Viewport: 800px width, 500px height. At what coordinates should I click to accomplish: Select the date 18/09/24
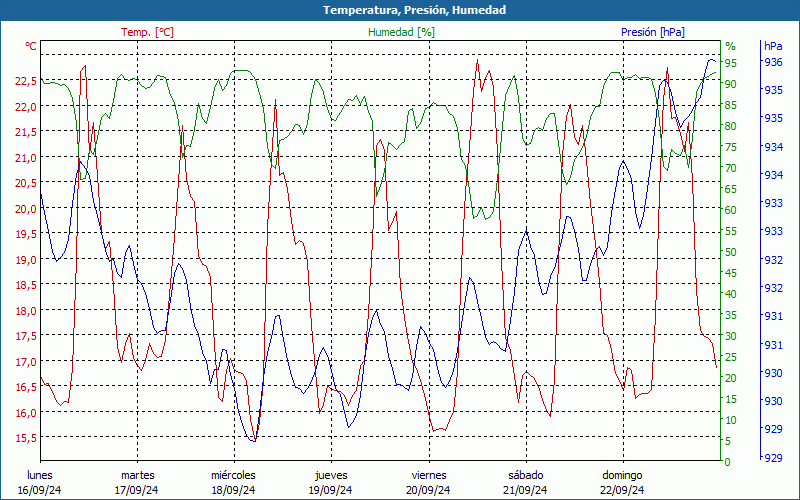pyautogui.click(x=234, y=490)
